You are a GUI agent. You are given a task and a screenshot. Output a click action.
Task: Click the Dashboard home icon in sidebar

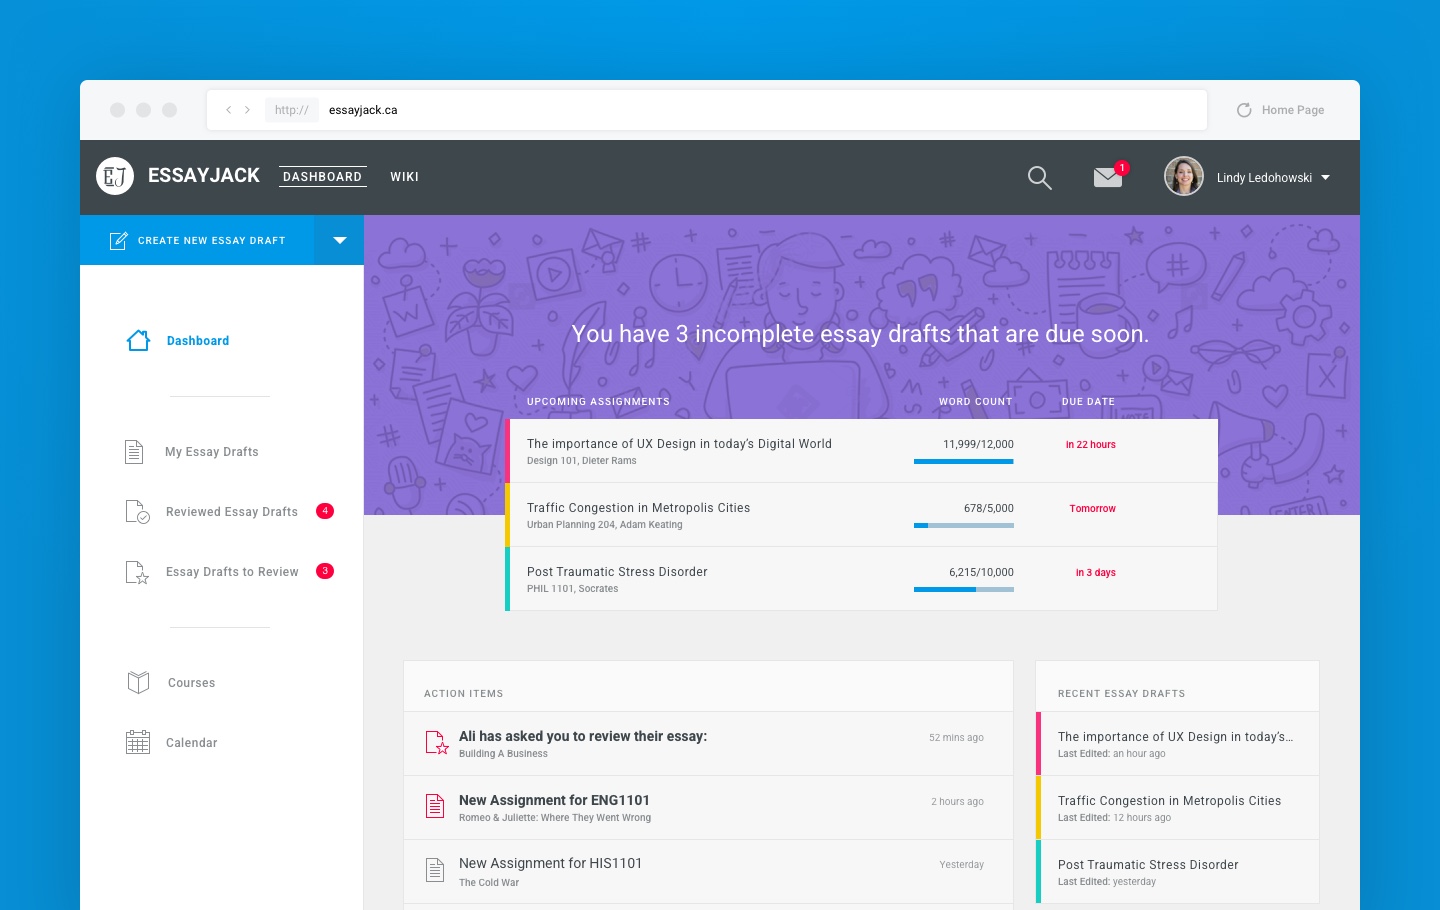[x=139, y=341]
